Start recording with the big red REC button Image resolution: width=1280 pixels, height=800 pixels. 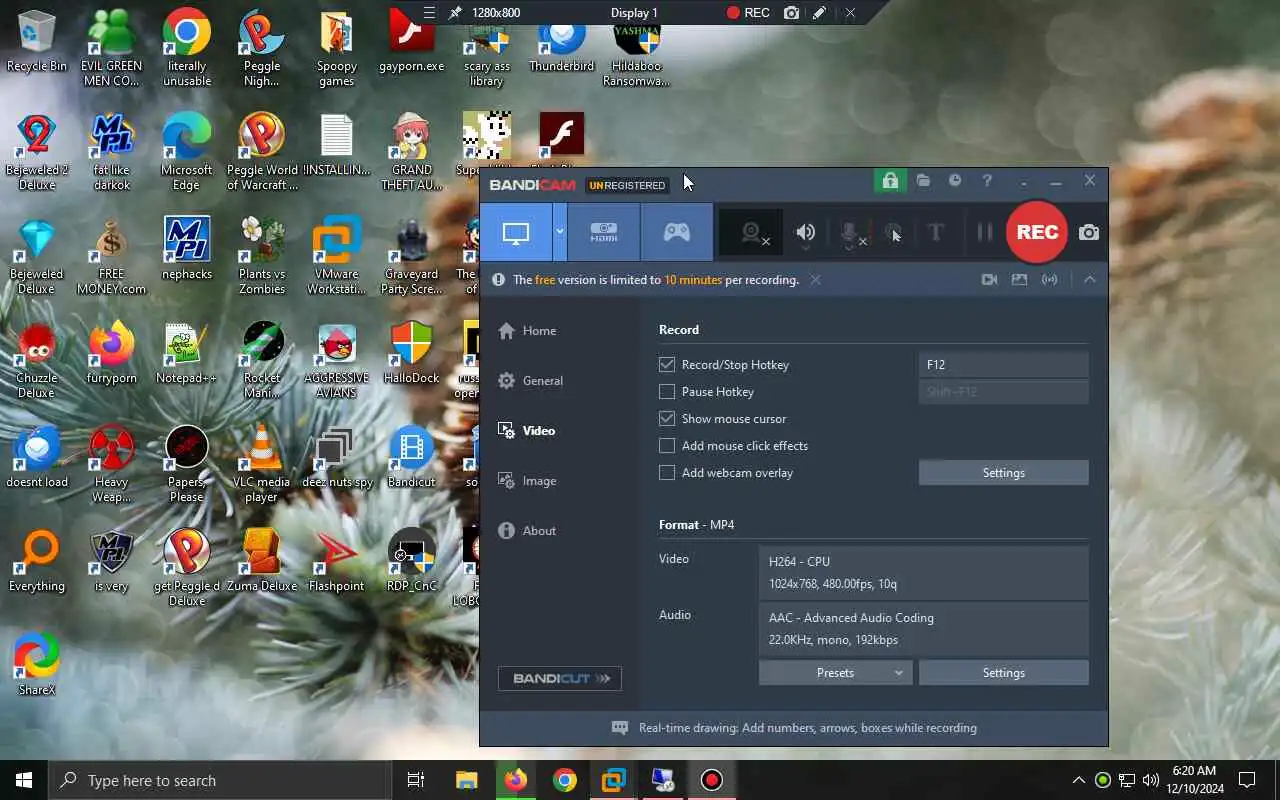point(1037,232)
